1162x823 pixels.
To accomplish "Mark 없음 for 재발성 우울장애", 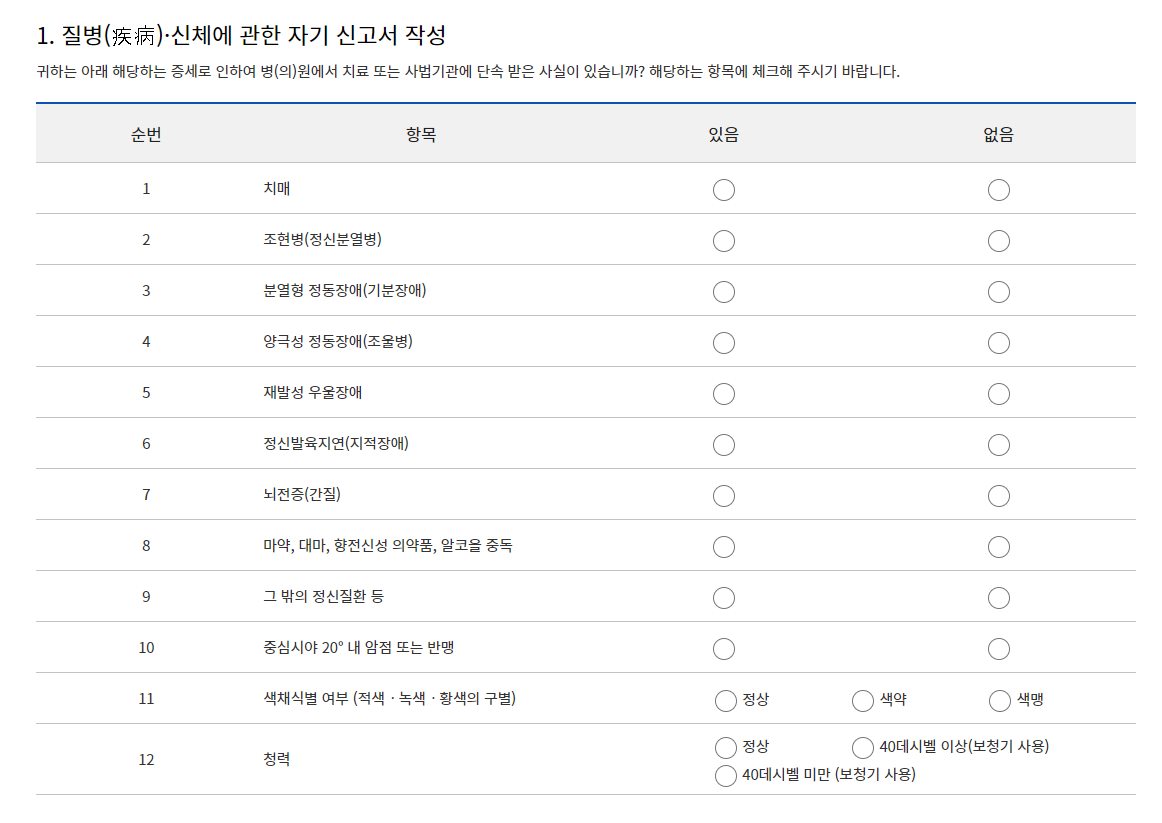I will click(x=998, y=393).
